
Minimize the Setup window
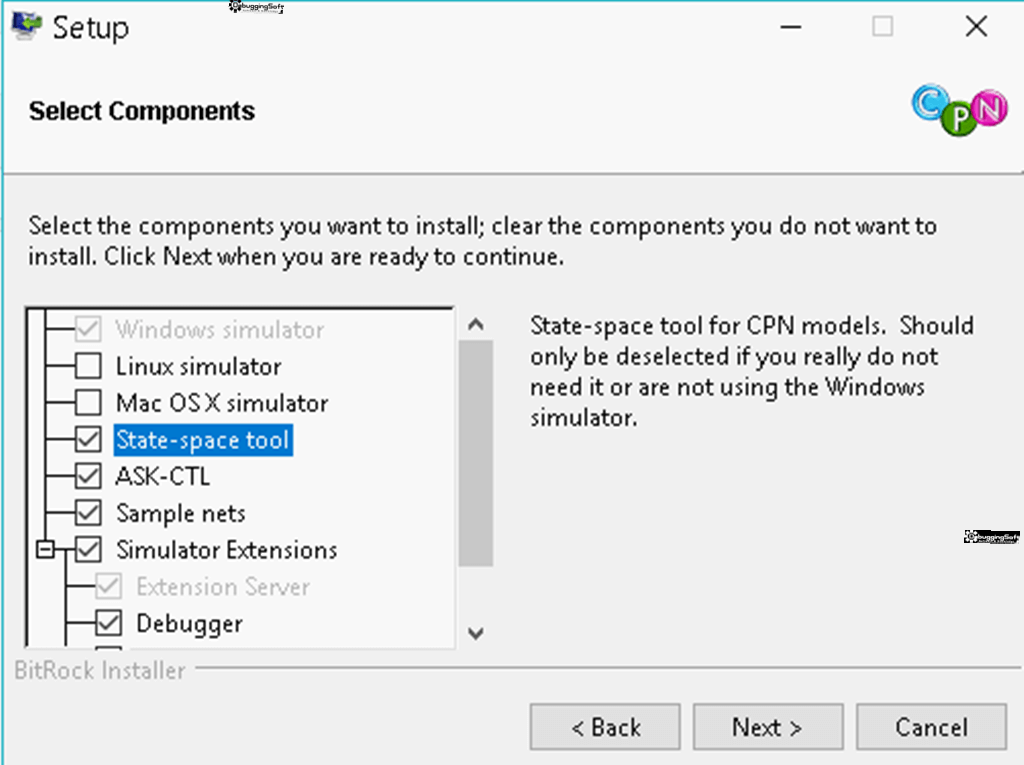click(x=791, y=27)
